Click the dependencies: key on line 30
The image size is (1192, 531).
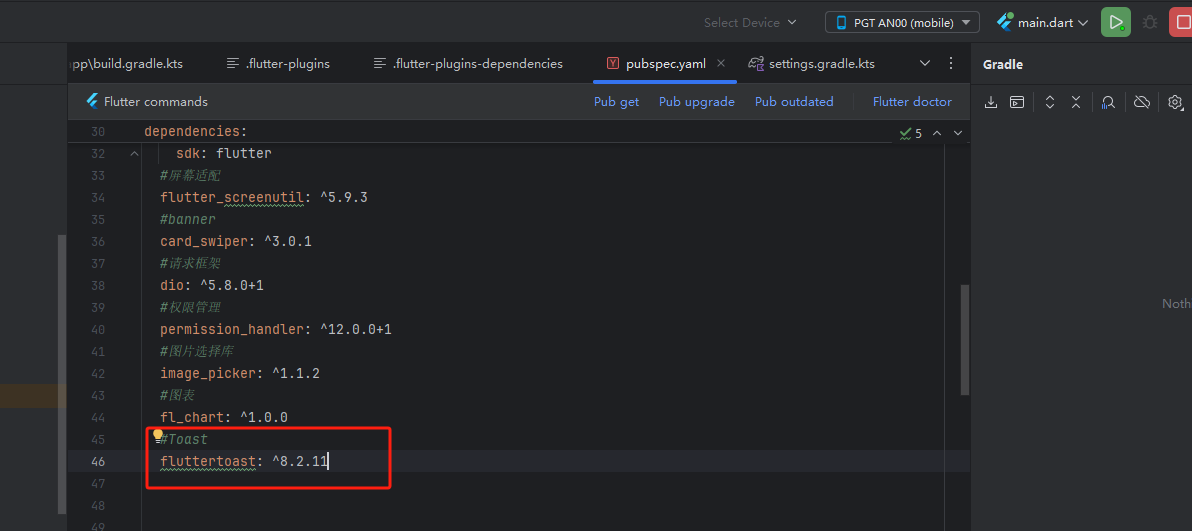(x=196, y=132)
